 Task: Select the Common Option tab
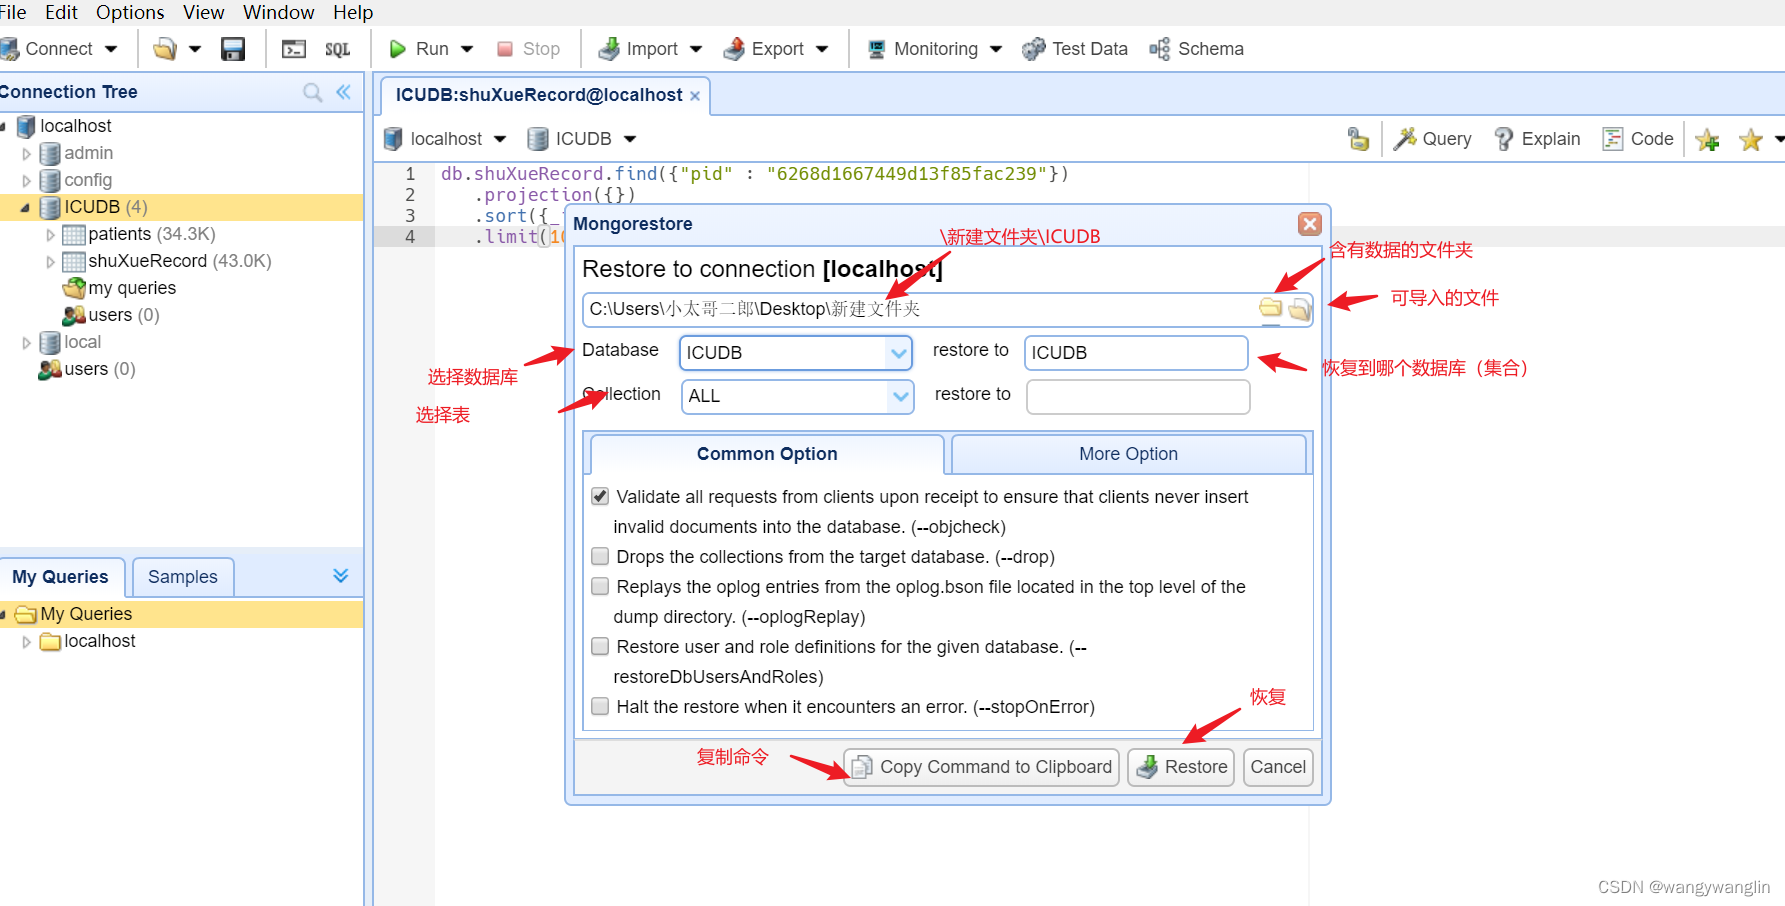coord(767,454)
